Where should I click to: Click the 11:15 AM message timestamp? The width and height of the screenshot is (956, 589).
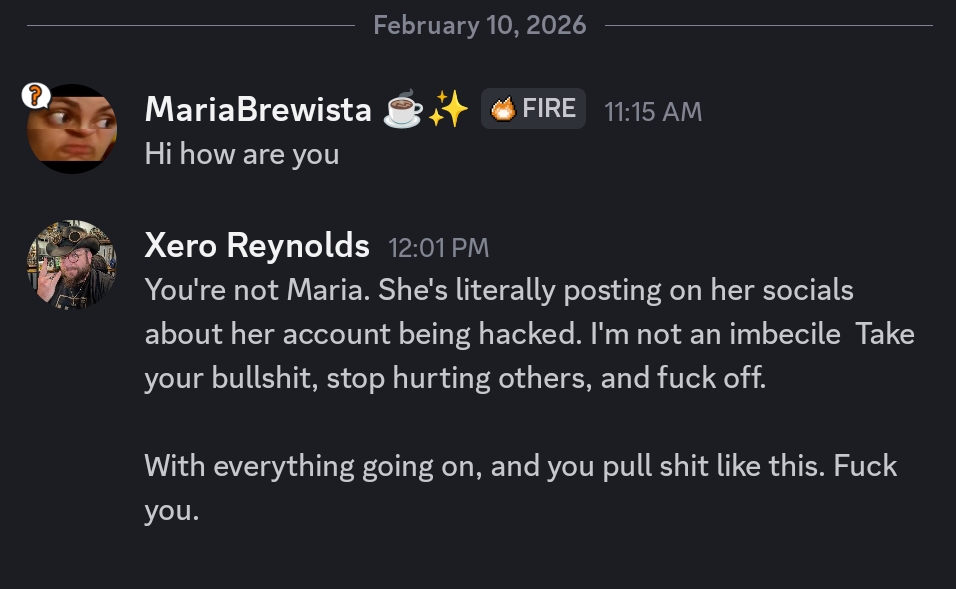[x=653, y=111]
